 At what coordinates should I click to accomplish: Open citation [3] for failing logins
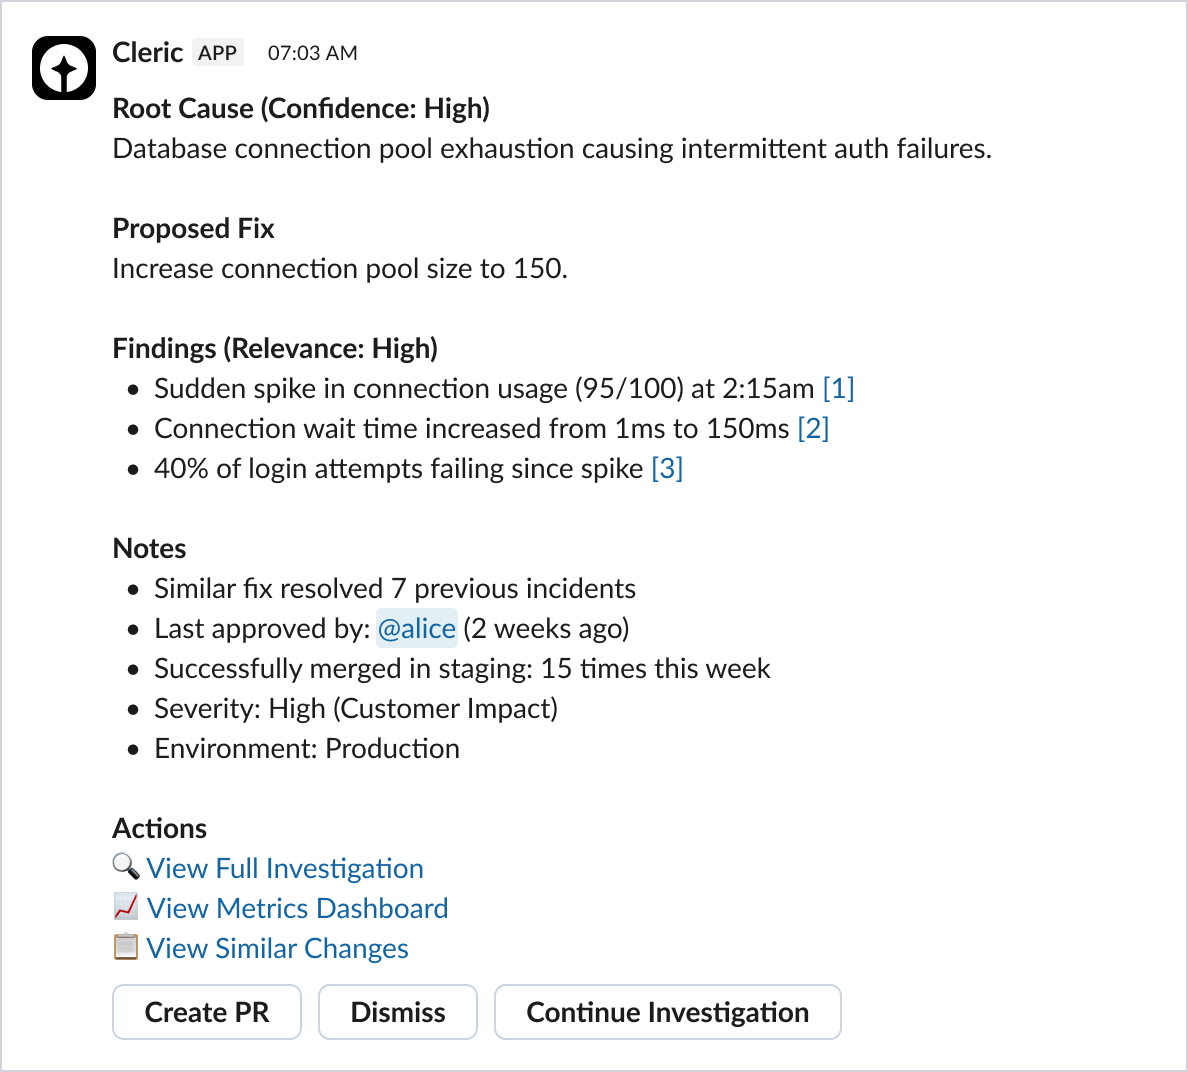(x=667, y=468)
